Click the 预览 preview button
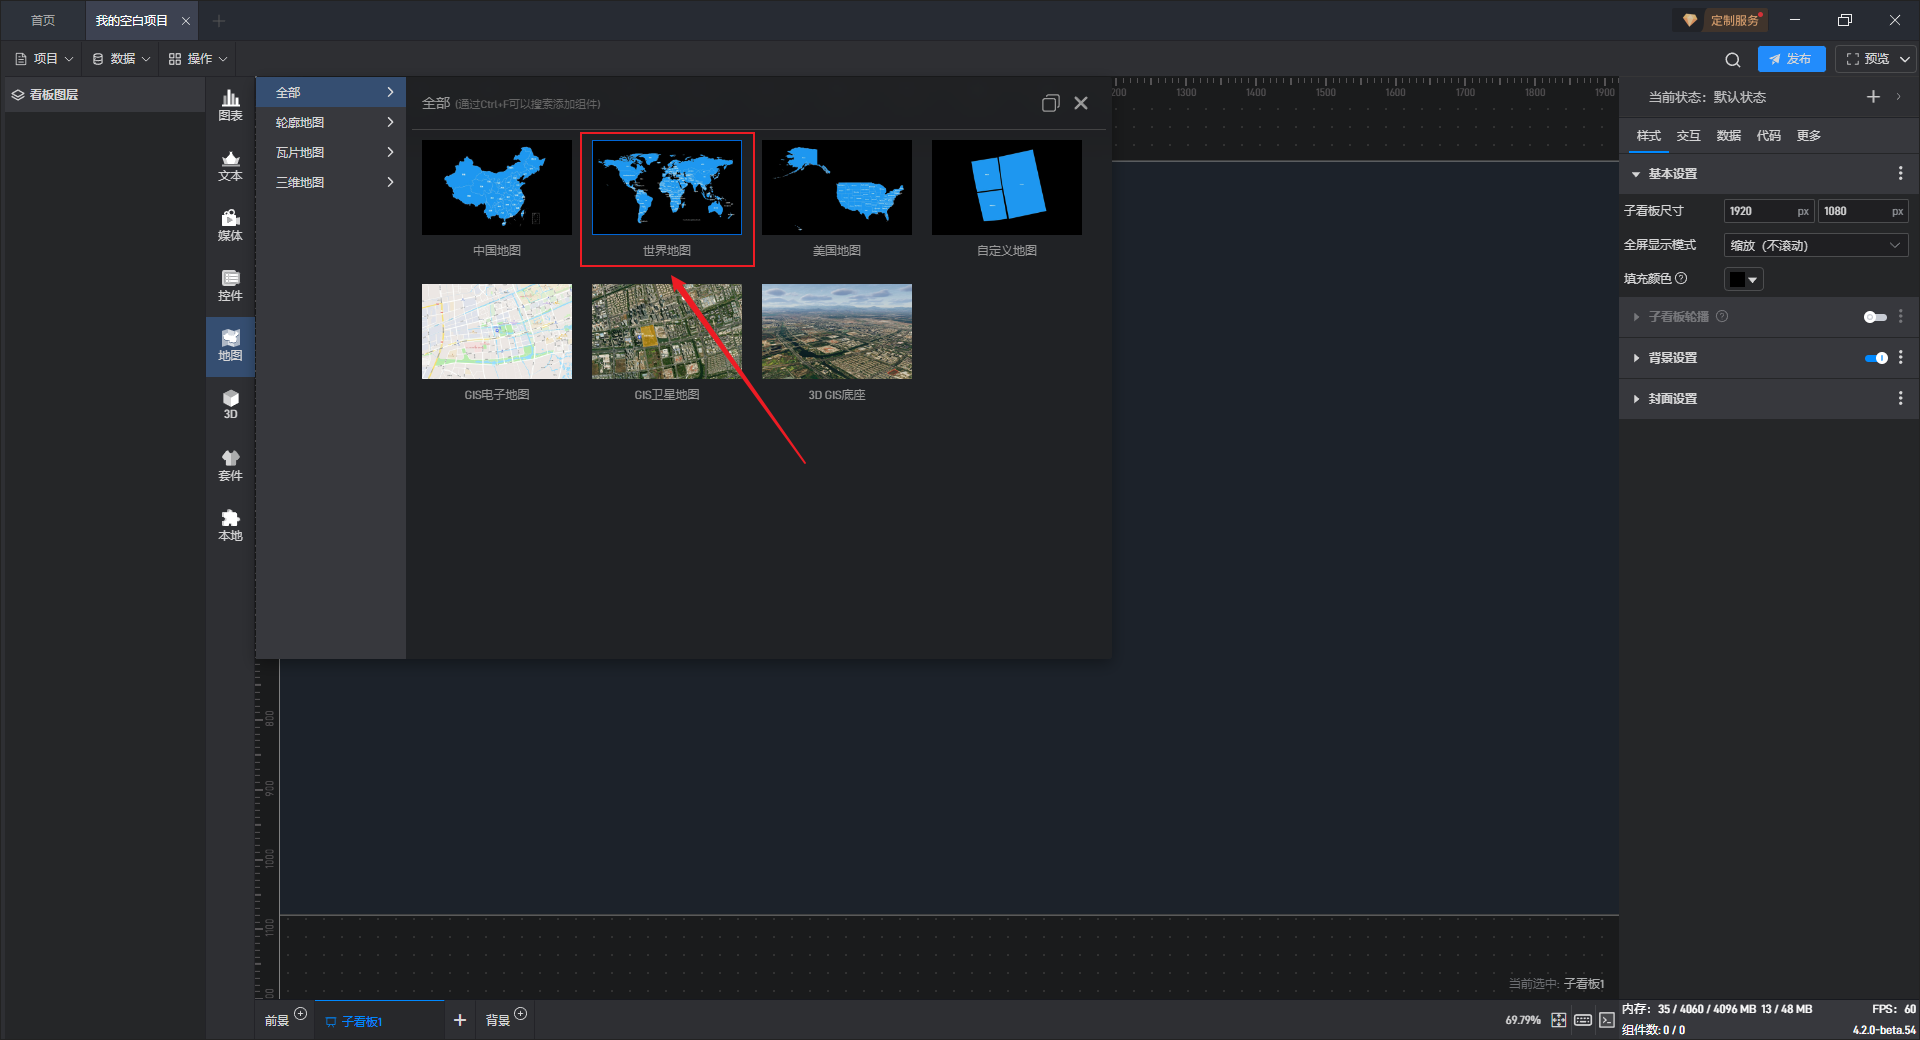The width and height of the screenshot is (1920, 1040). point(1867,59)
